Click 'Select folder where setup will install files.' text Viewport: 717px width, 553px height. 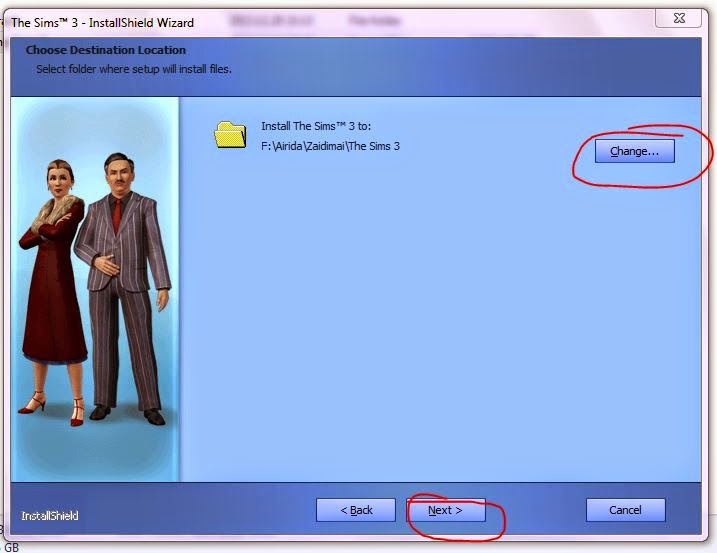click(134, 69)
